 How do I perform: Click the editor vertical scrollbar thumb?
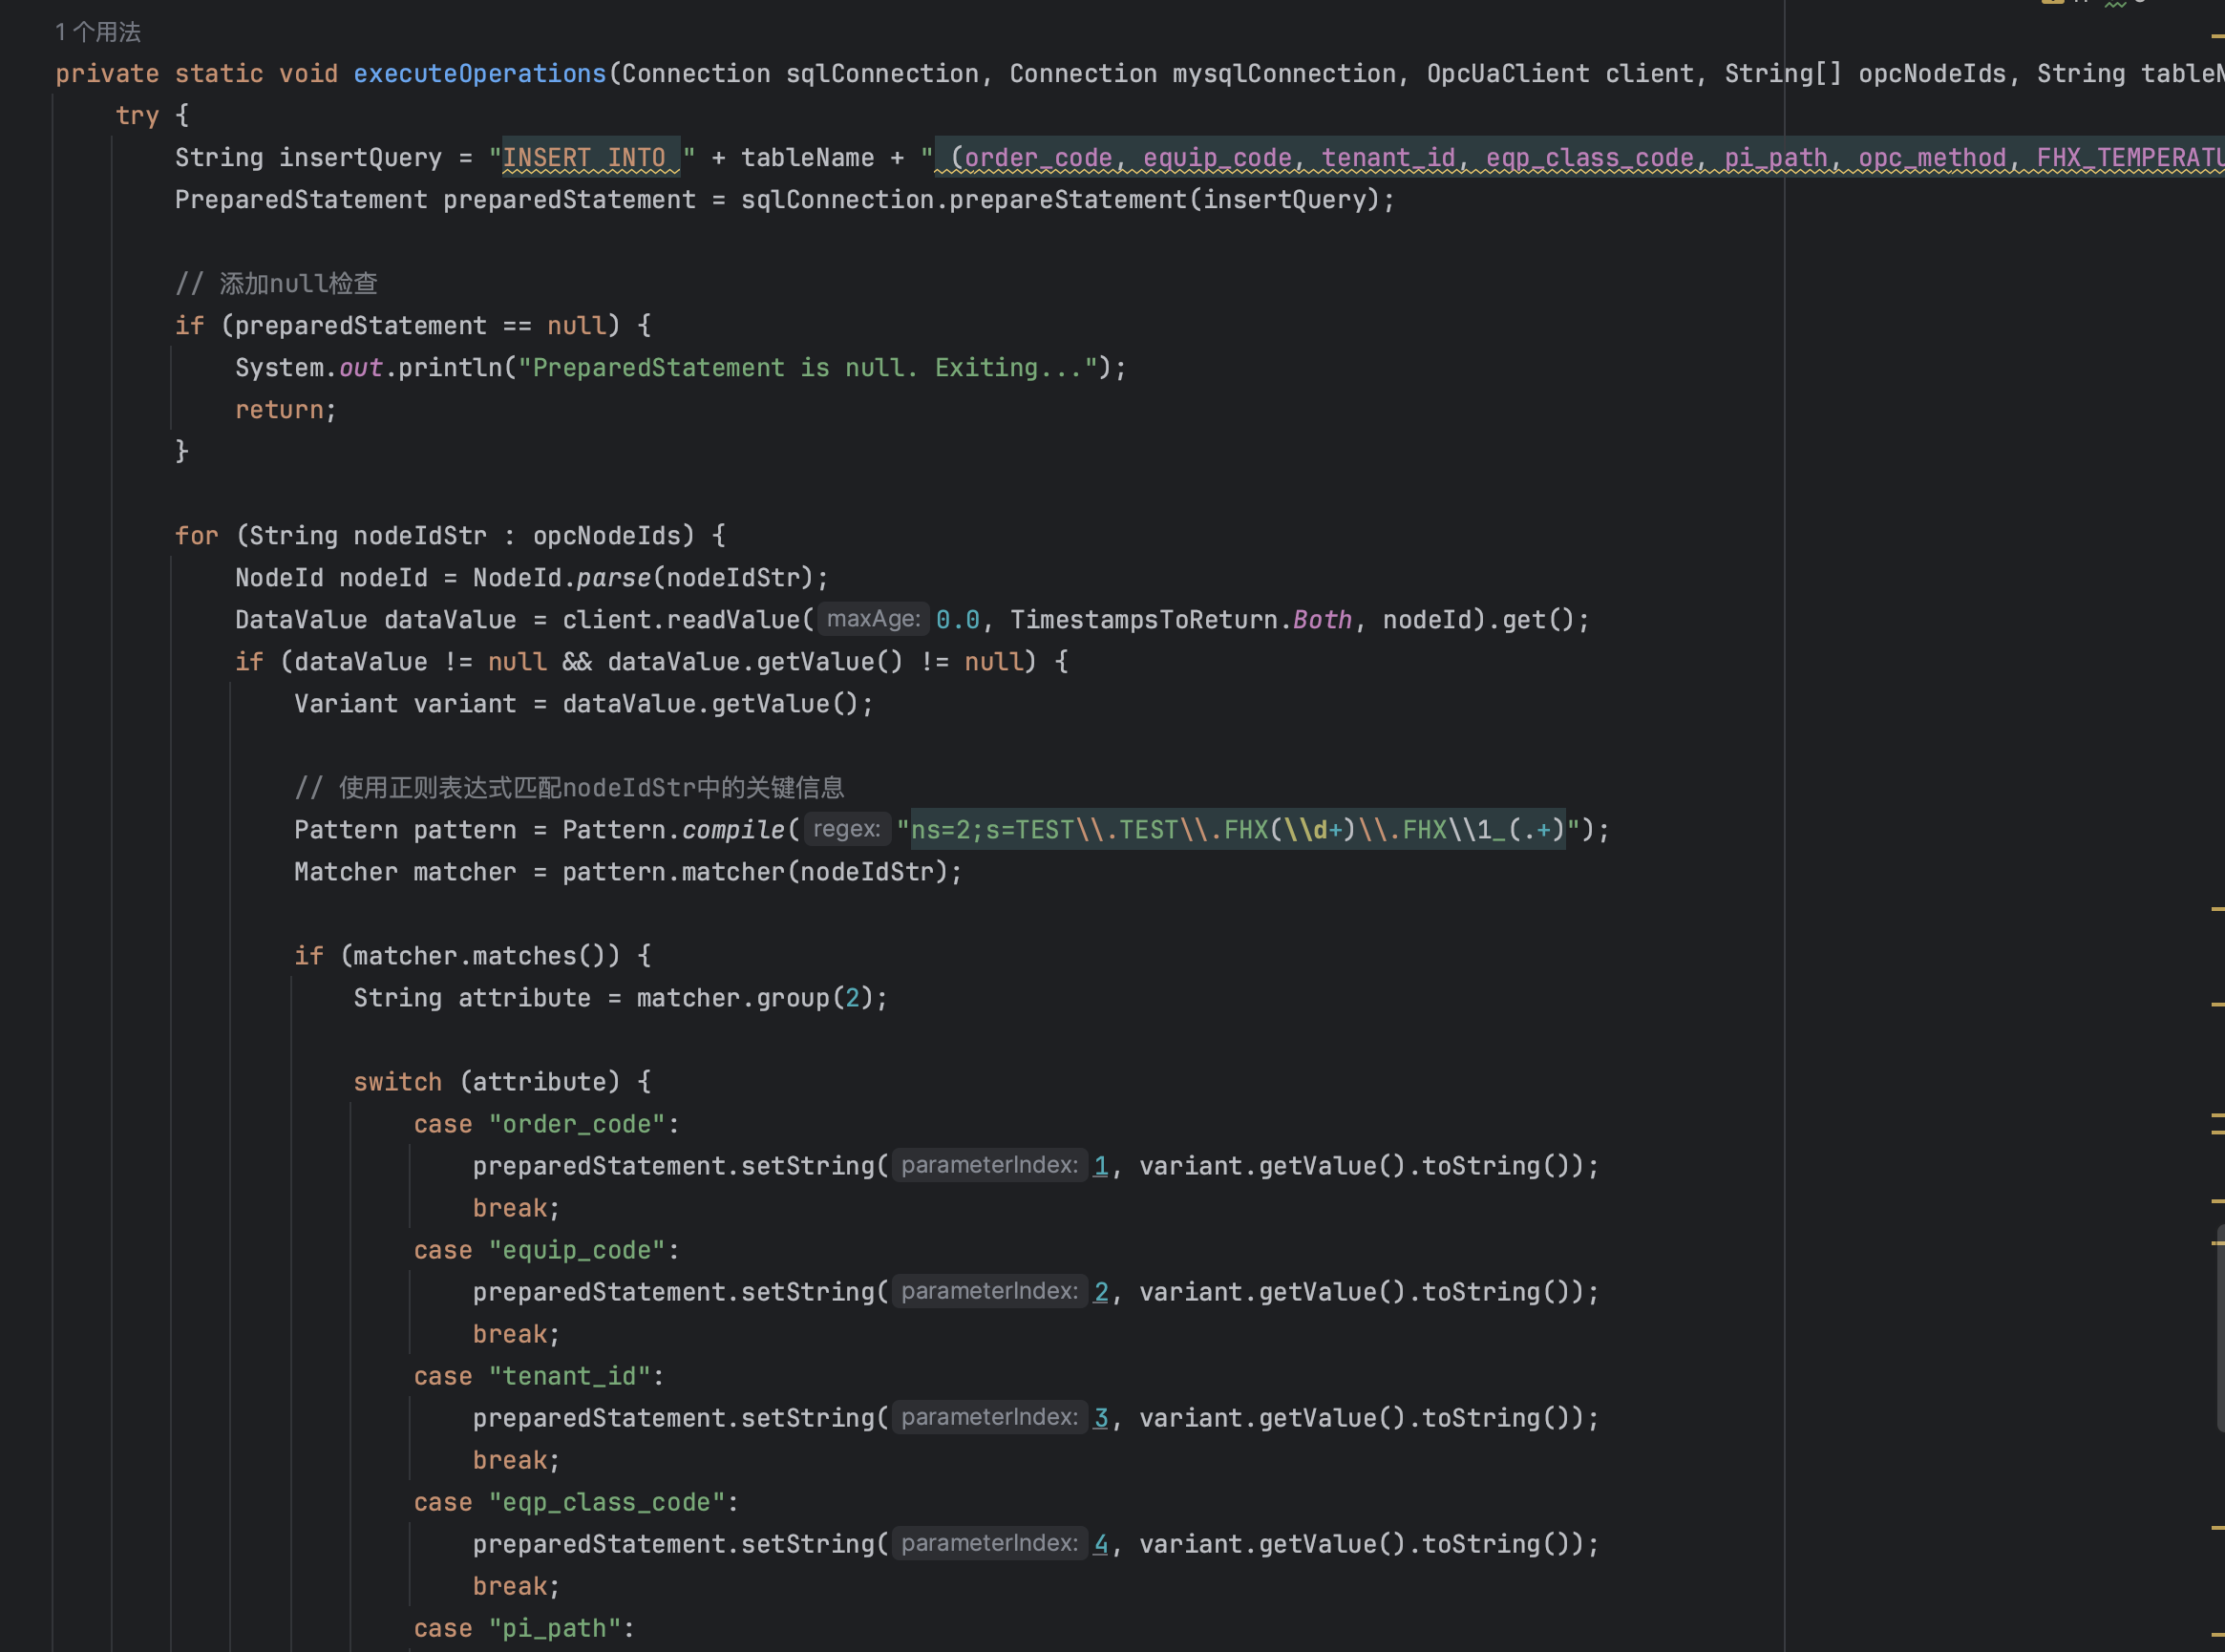2220,1327
